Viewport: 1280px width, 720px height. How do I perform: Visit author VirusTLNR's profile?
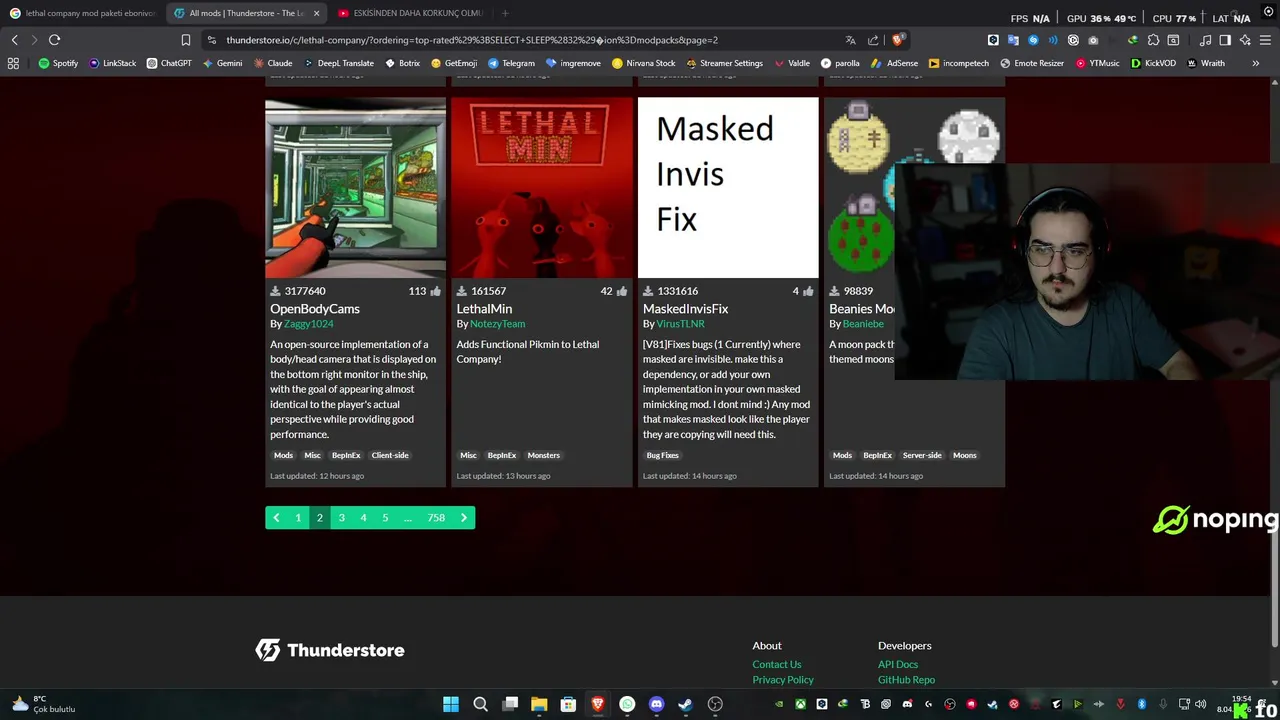tap(681, 324)
